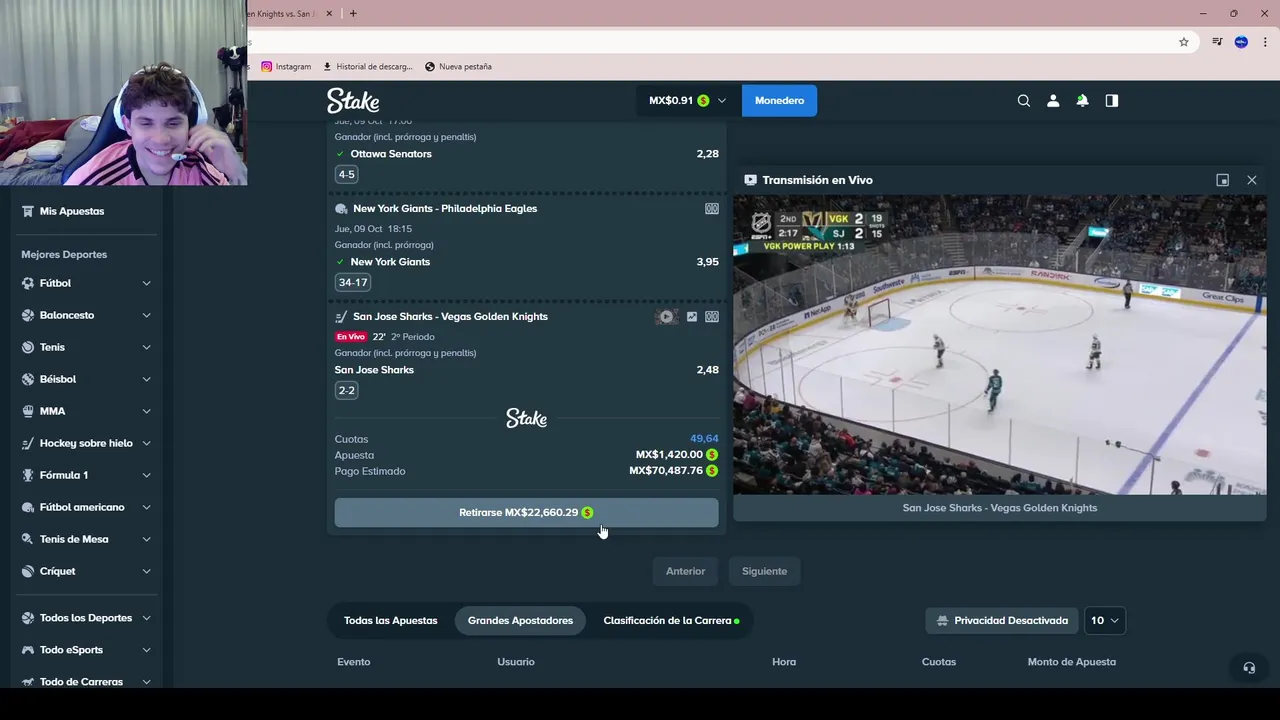Click the Siguiente pagination button

click(x=764, y=571)
